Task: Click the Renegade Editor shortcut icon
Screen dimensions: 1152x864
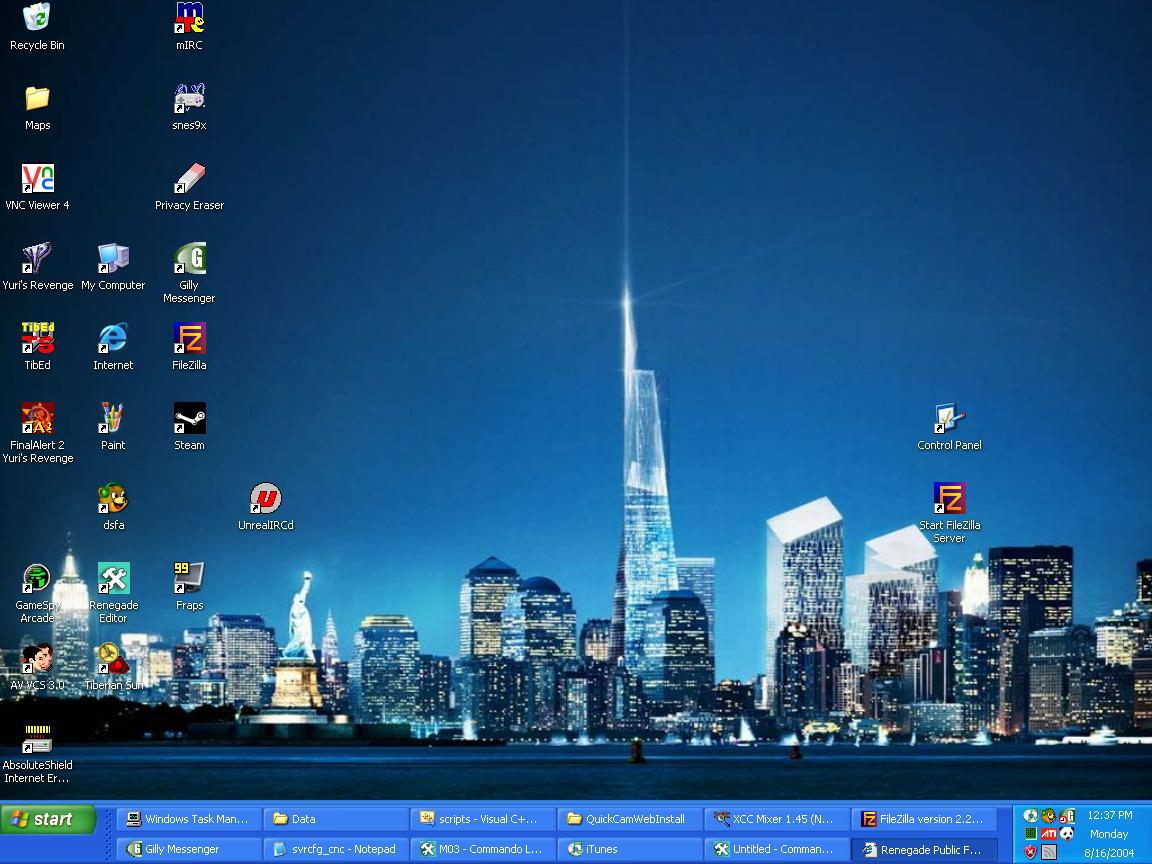Action: pos(113,579)
